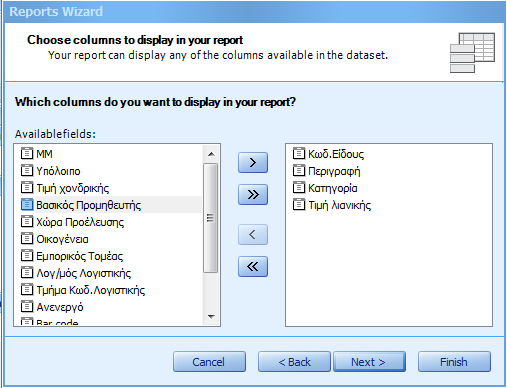Click the field icon beside Χώρα Προέλευσης

pyautogui.click(x=27, y=222)
